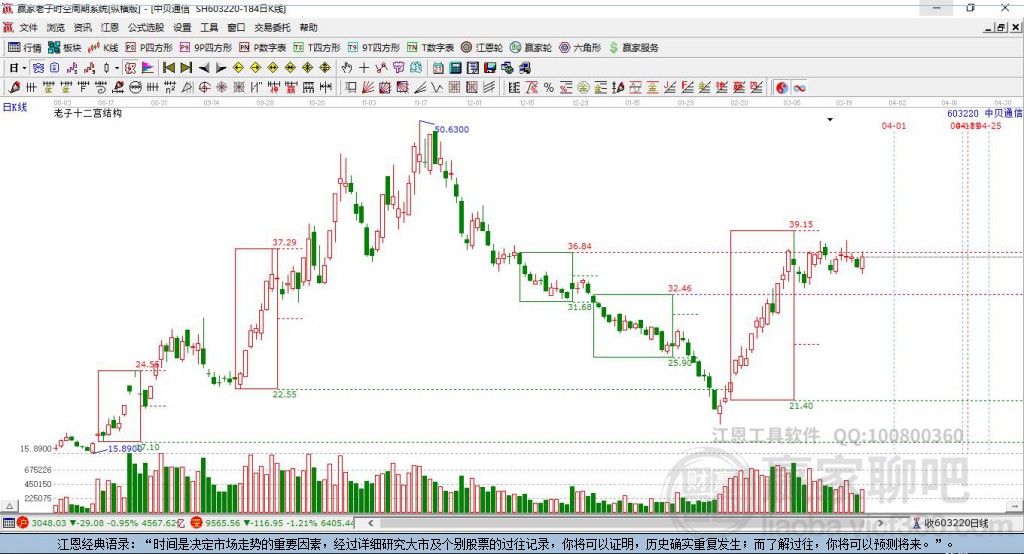Click the small black triangle above chart

830,120
